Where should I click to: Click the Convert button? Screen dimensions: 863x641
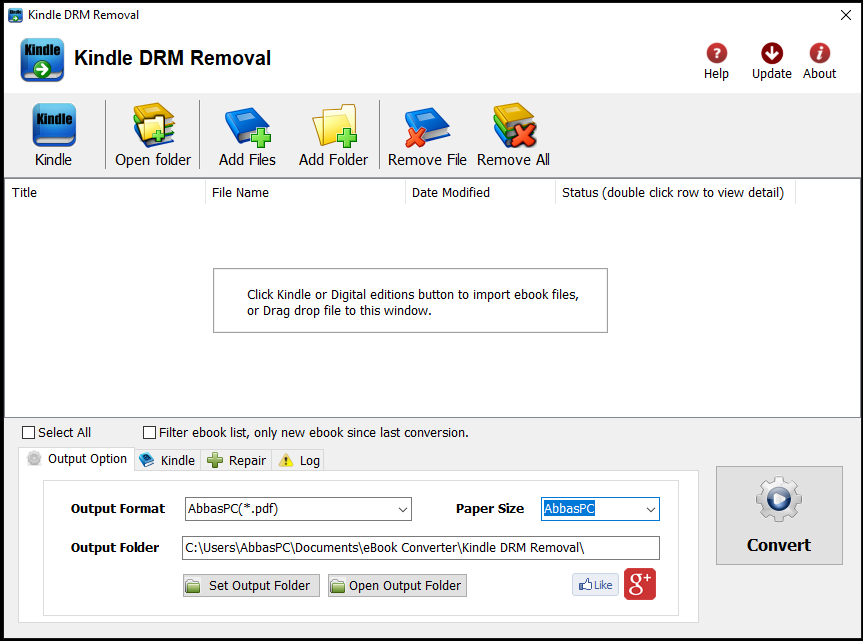(779, 516)
